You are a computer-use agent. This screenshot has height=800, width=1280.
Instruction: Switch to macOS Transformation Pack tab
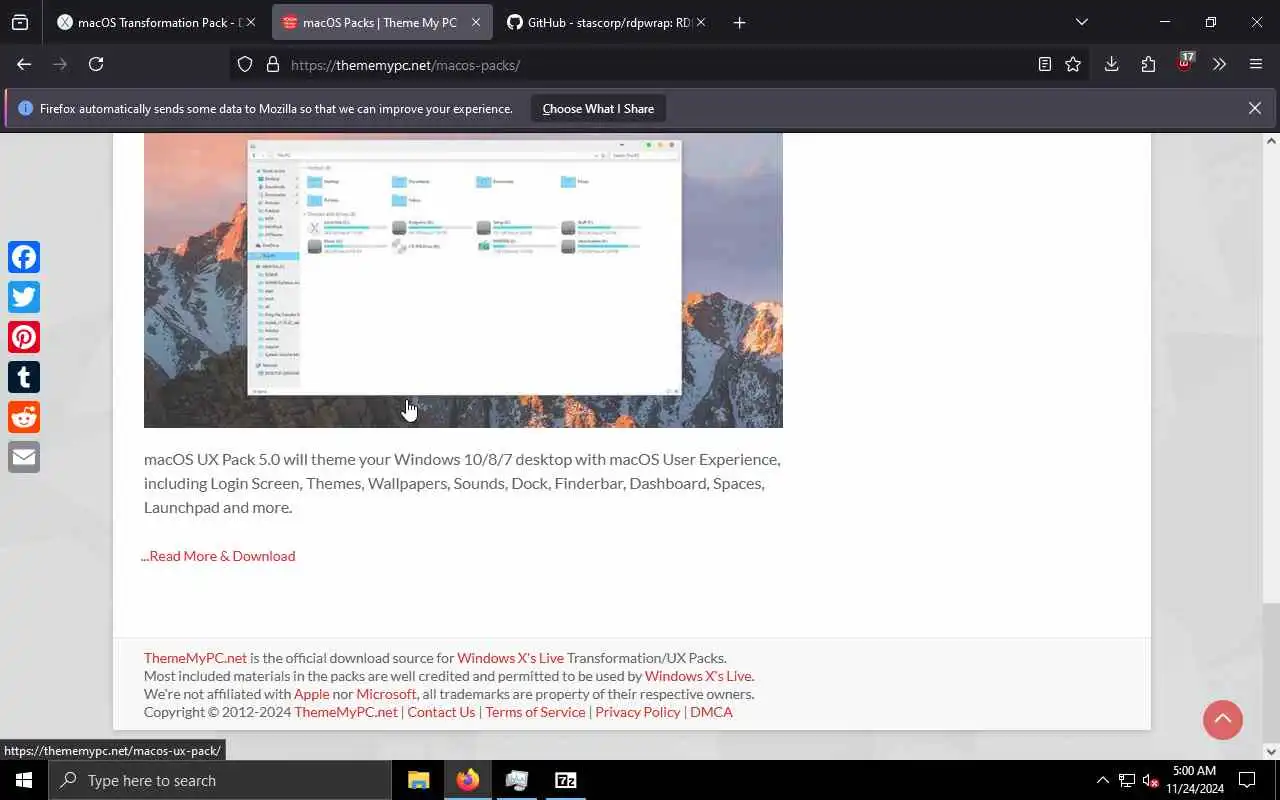tap(149, 22)
